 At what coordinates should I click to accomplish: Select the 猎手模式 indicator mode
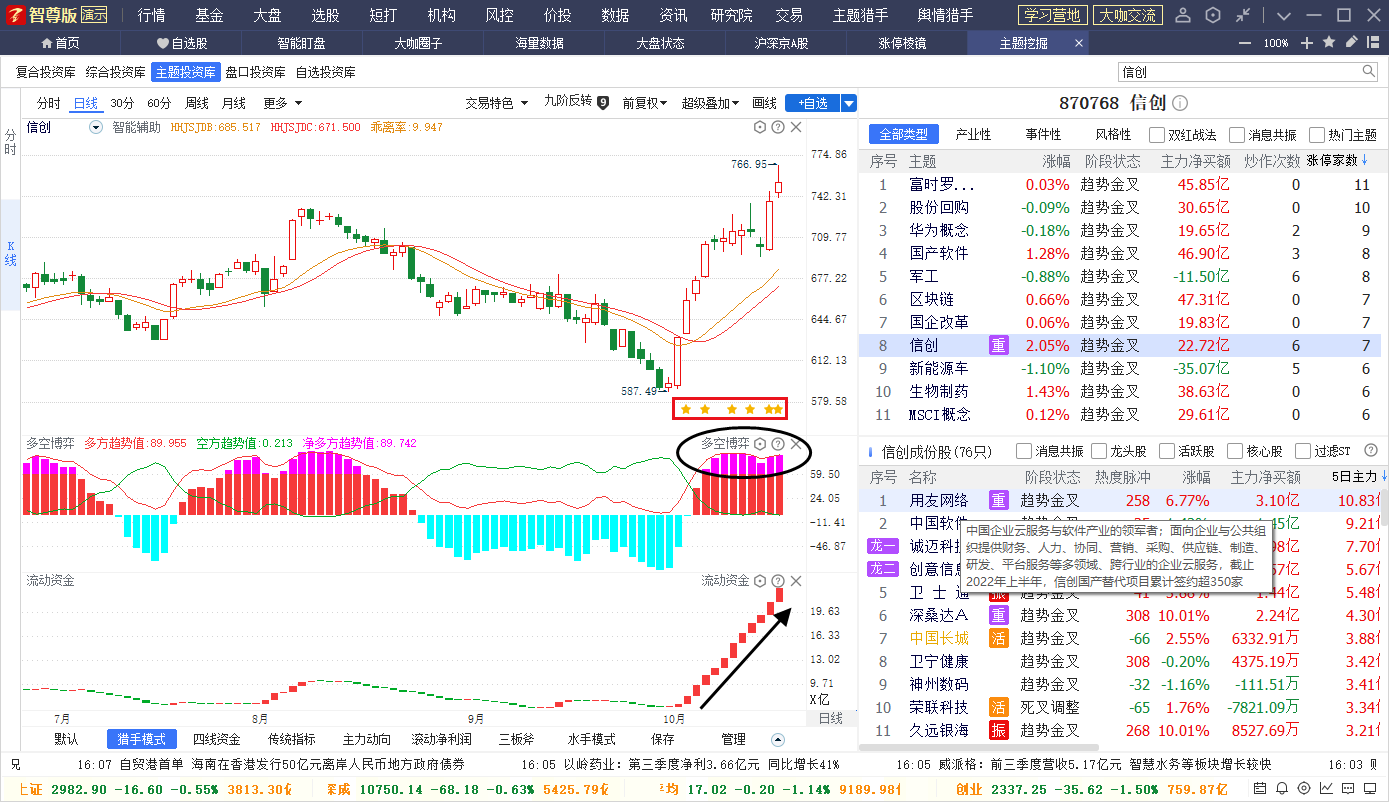click(142, 739)
